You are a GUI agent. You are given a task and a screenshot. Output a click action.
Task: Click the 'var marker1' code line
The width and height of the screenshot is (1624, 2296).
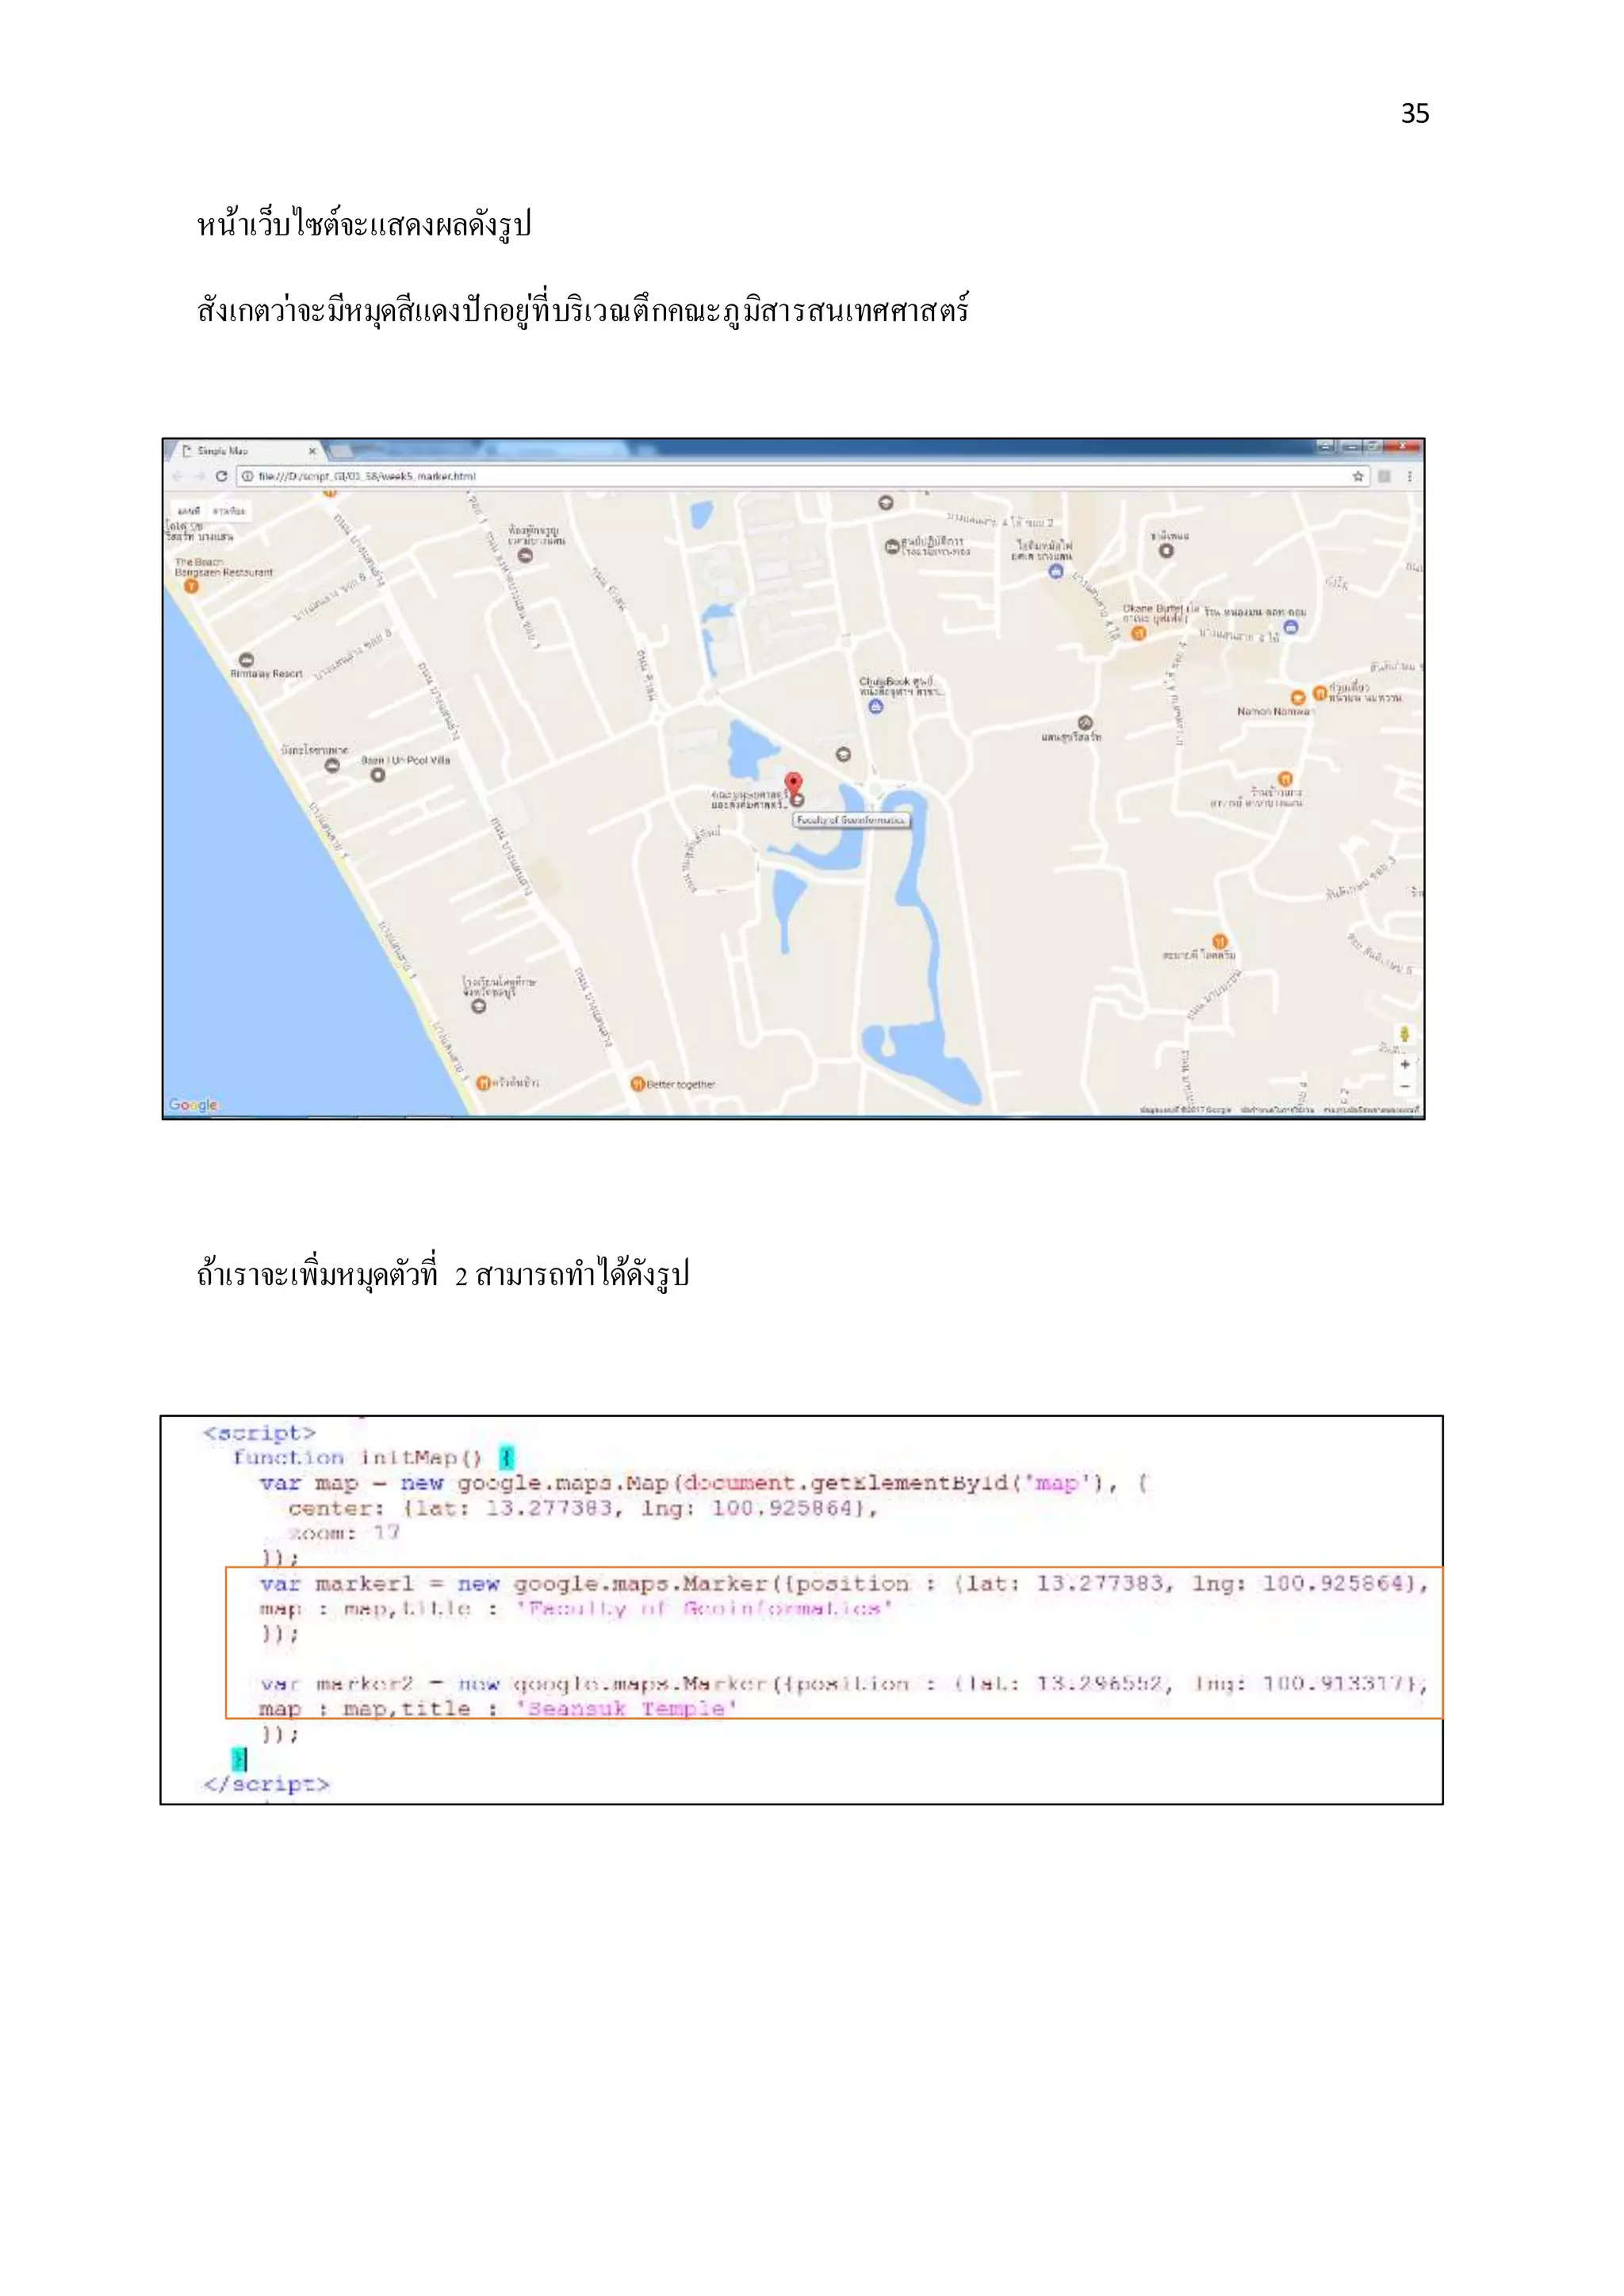click(844, 1584)
